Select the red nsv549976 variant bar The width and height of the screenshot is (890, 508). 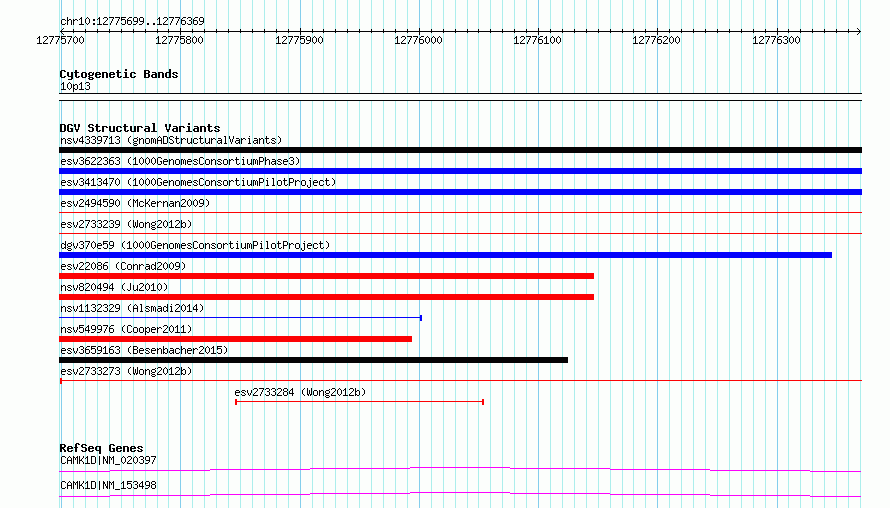(x=236, y=339)
